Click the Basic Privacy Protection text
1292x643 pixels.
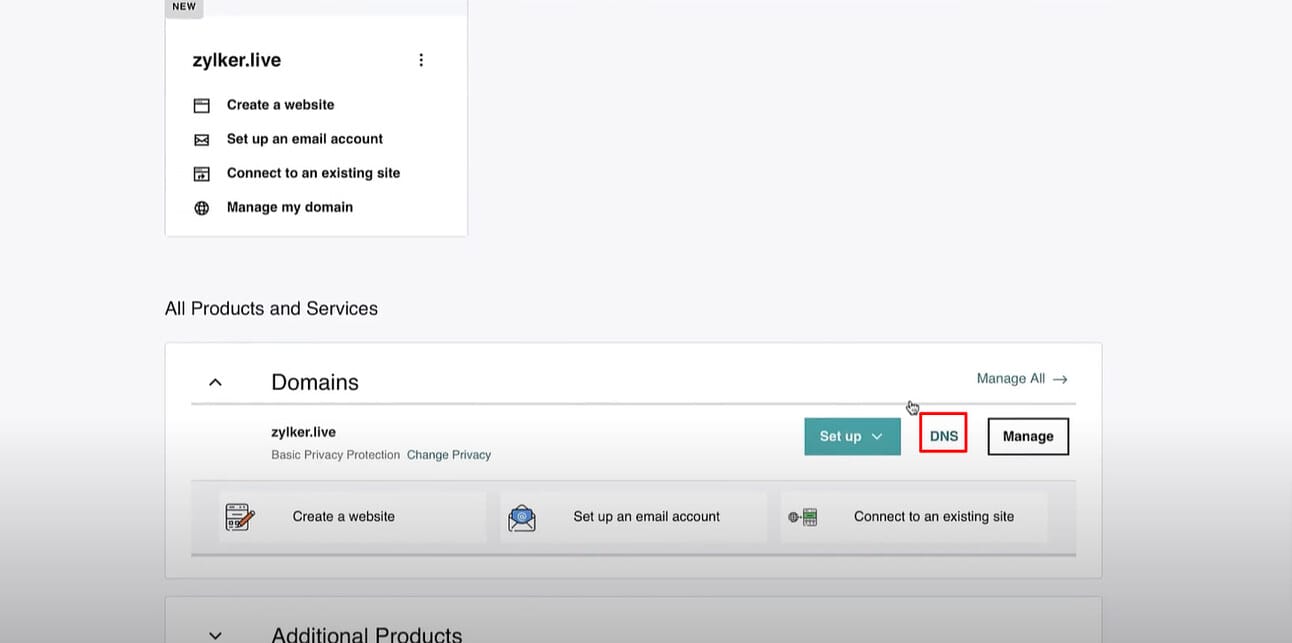[336, 455]
